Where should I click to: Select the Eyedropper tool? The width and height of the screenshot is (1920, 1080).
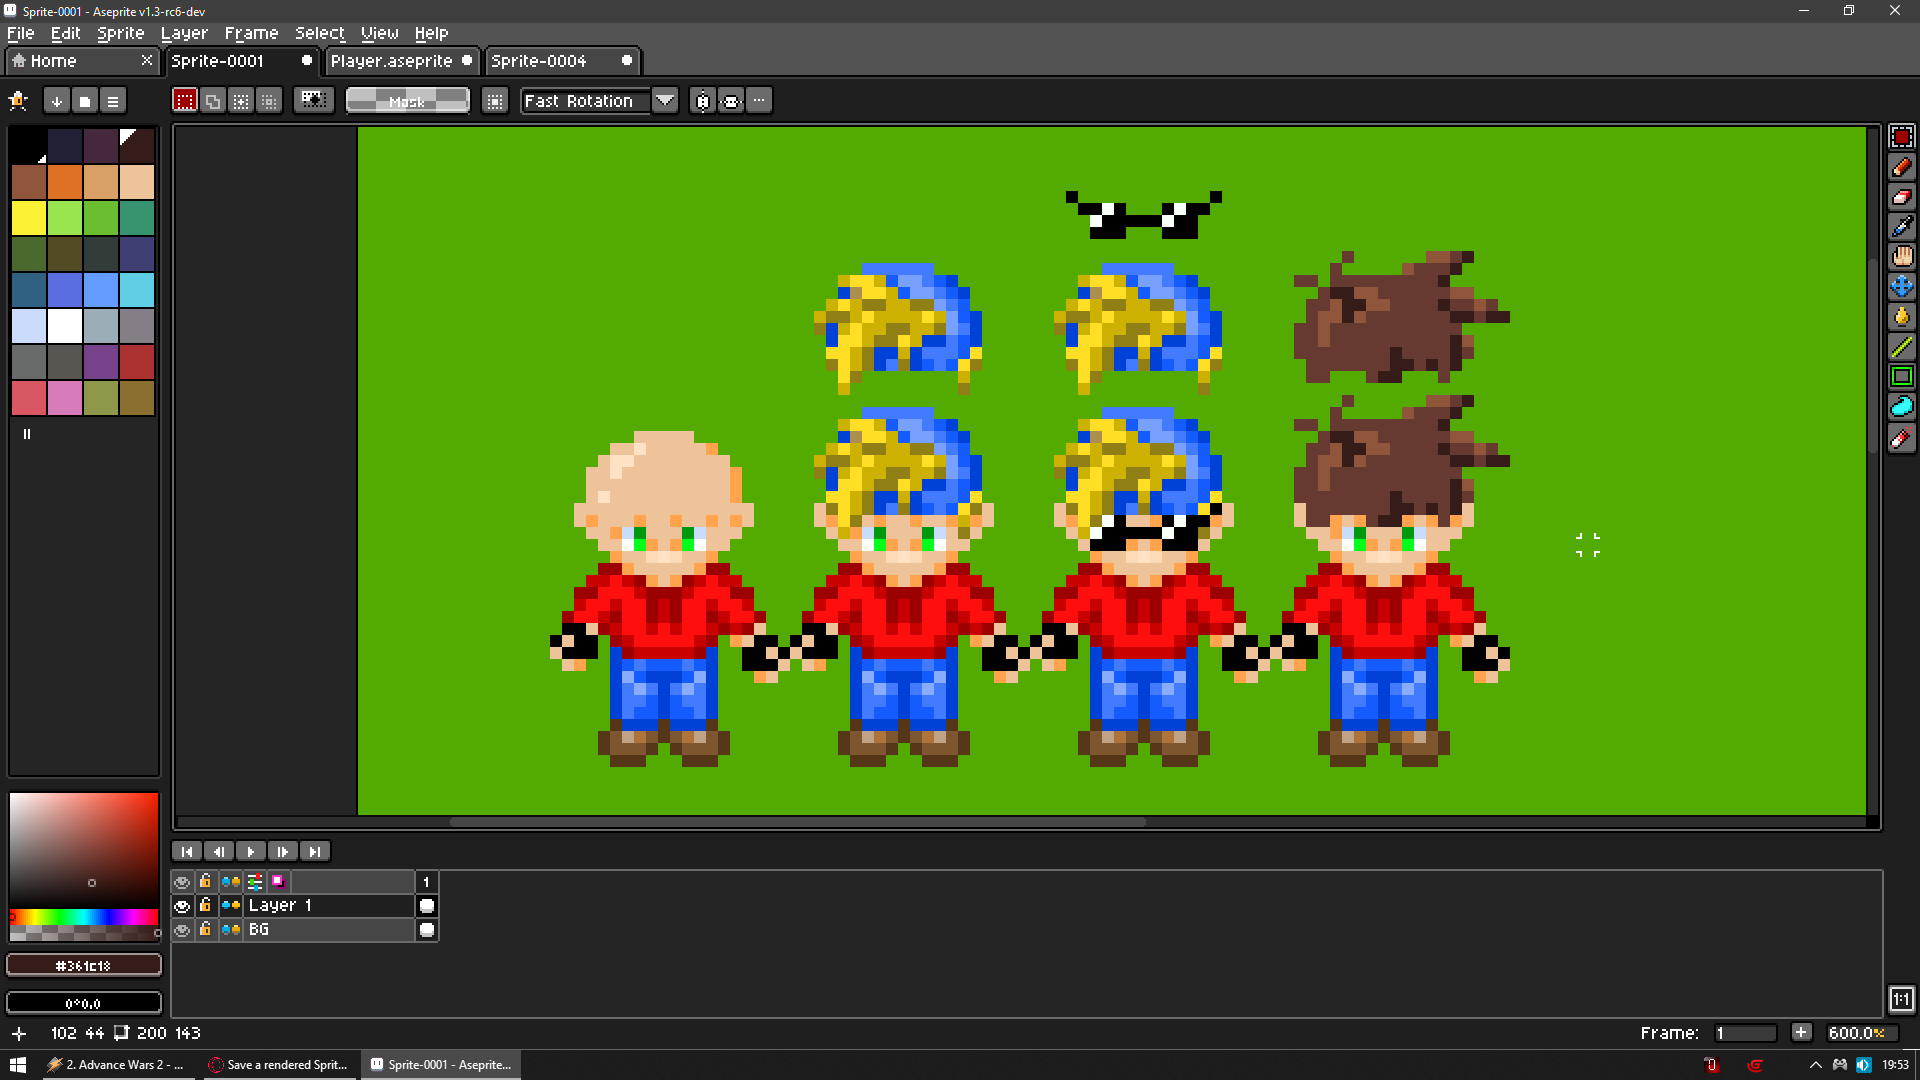(1901, 227)
